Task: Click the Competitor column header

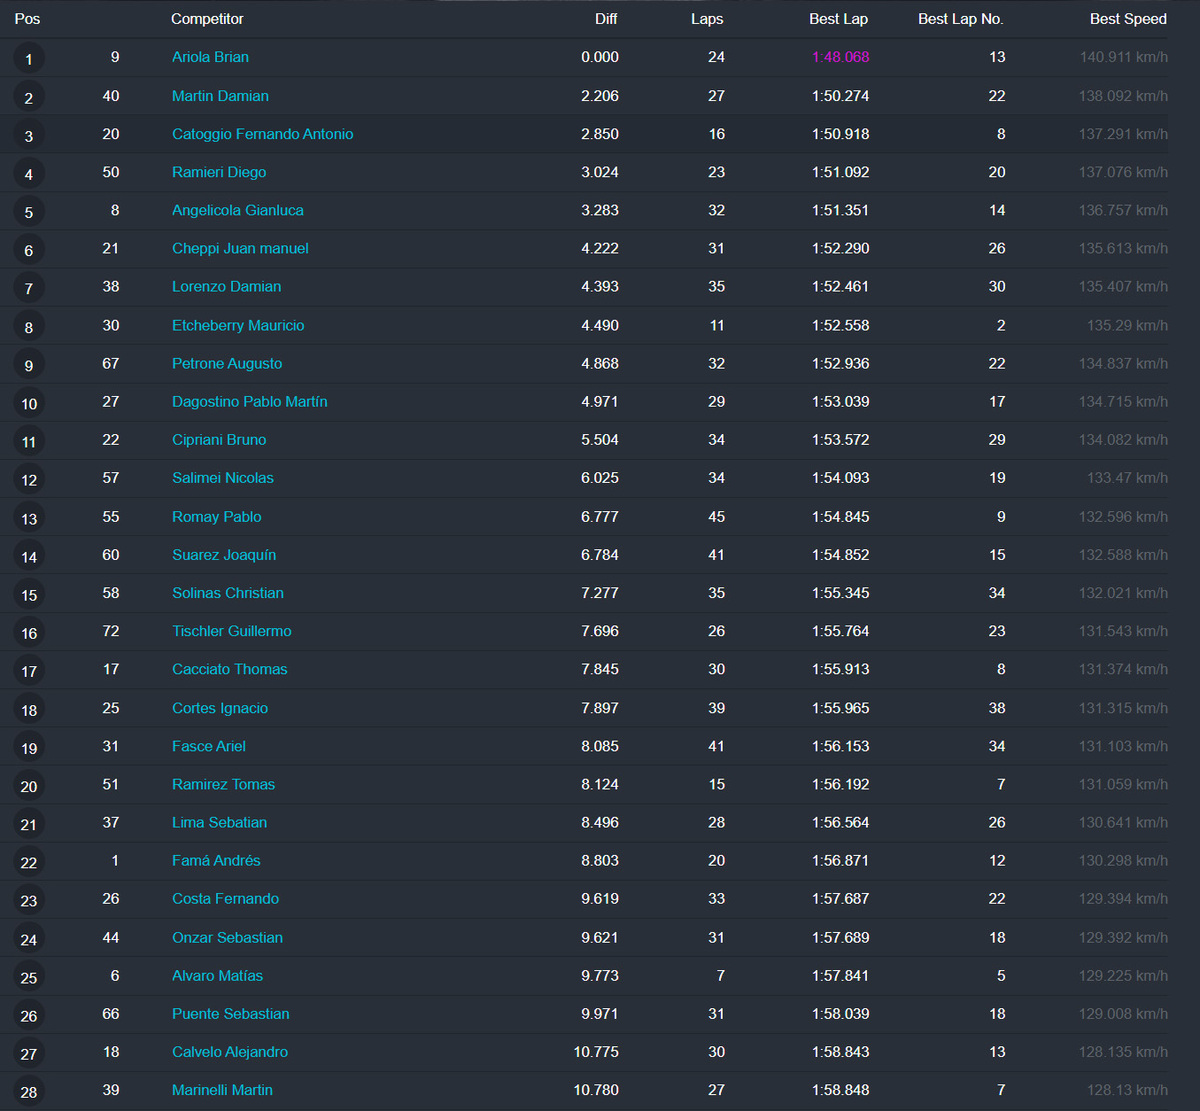Action: point(207,19)
